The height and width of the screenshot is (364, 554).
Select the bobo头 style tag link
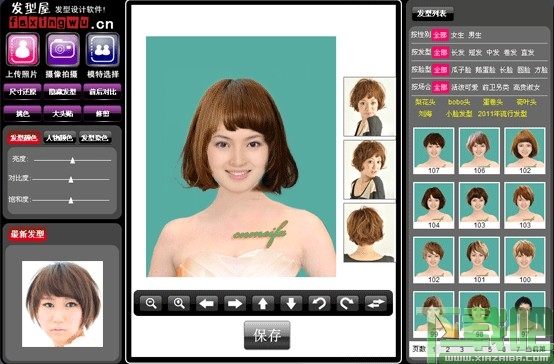click(459, 102)
